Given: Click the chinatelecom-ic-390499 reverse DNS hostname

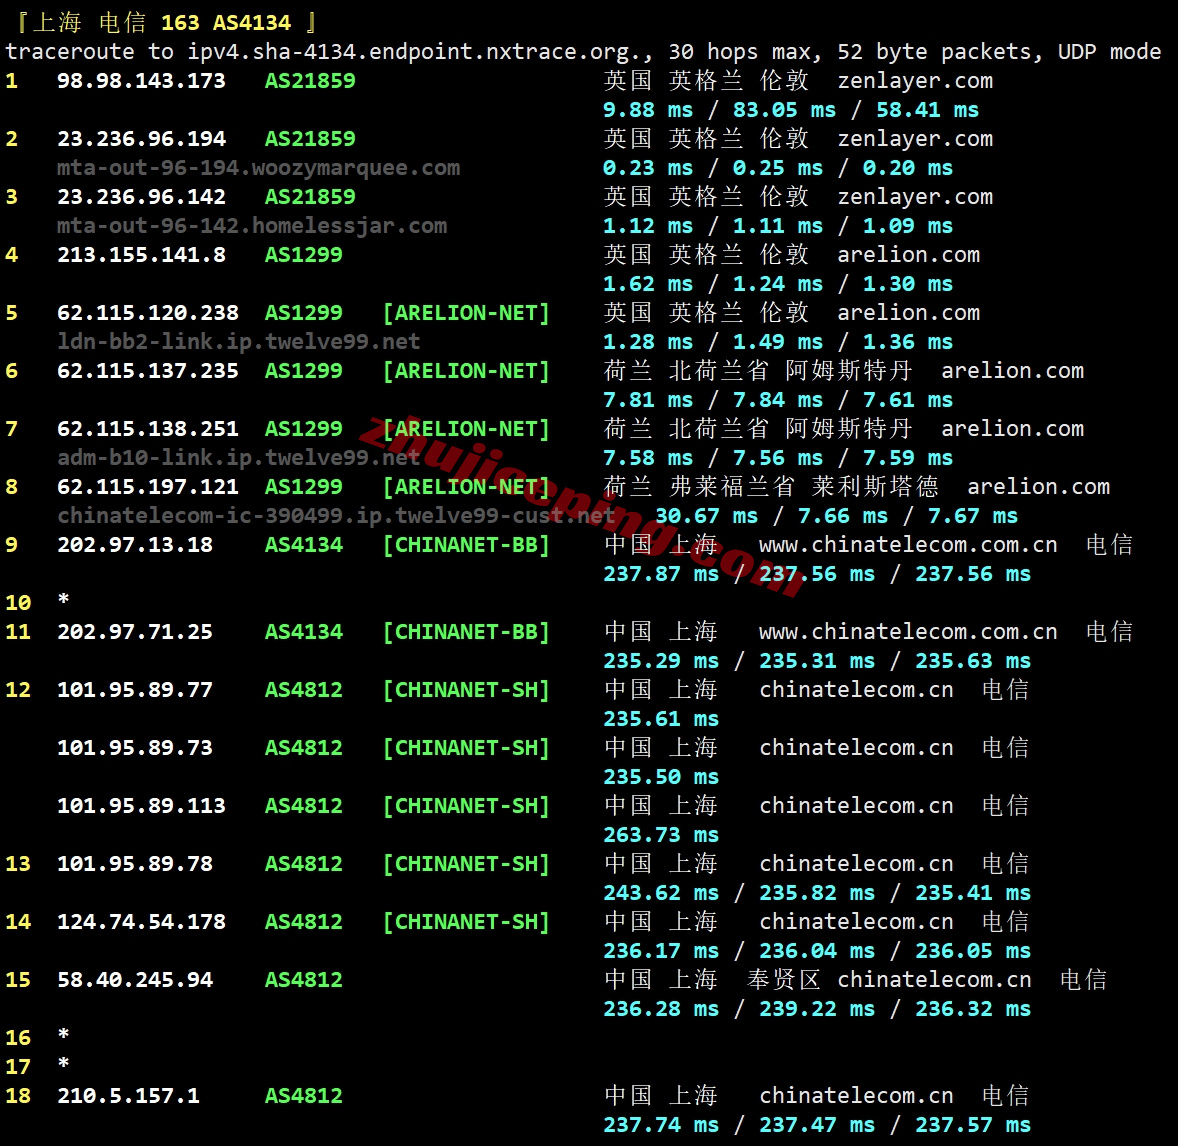Looking at the screenshot, I should (335, 516).
